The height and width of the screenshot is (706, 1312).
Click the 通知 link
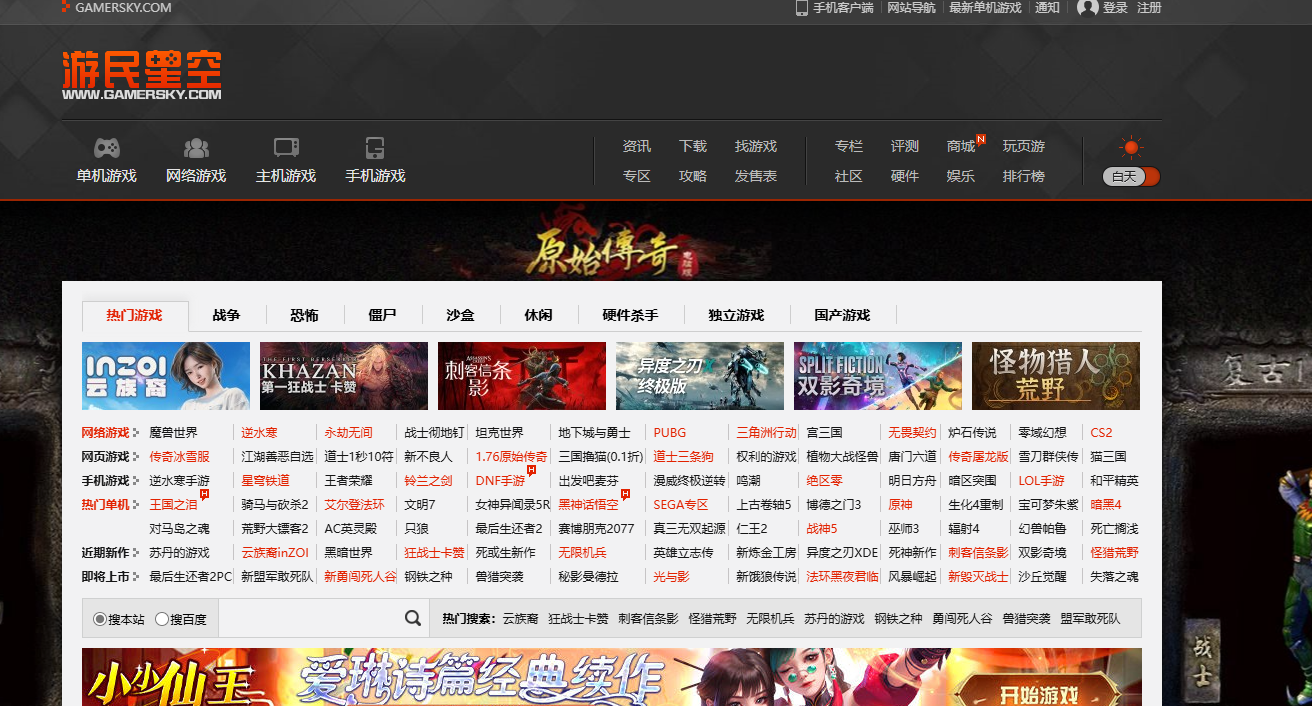[x=1047, y=8]
